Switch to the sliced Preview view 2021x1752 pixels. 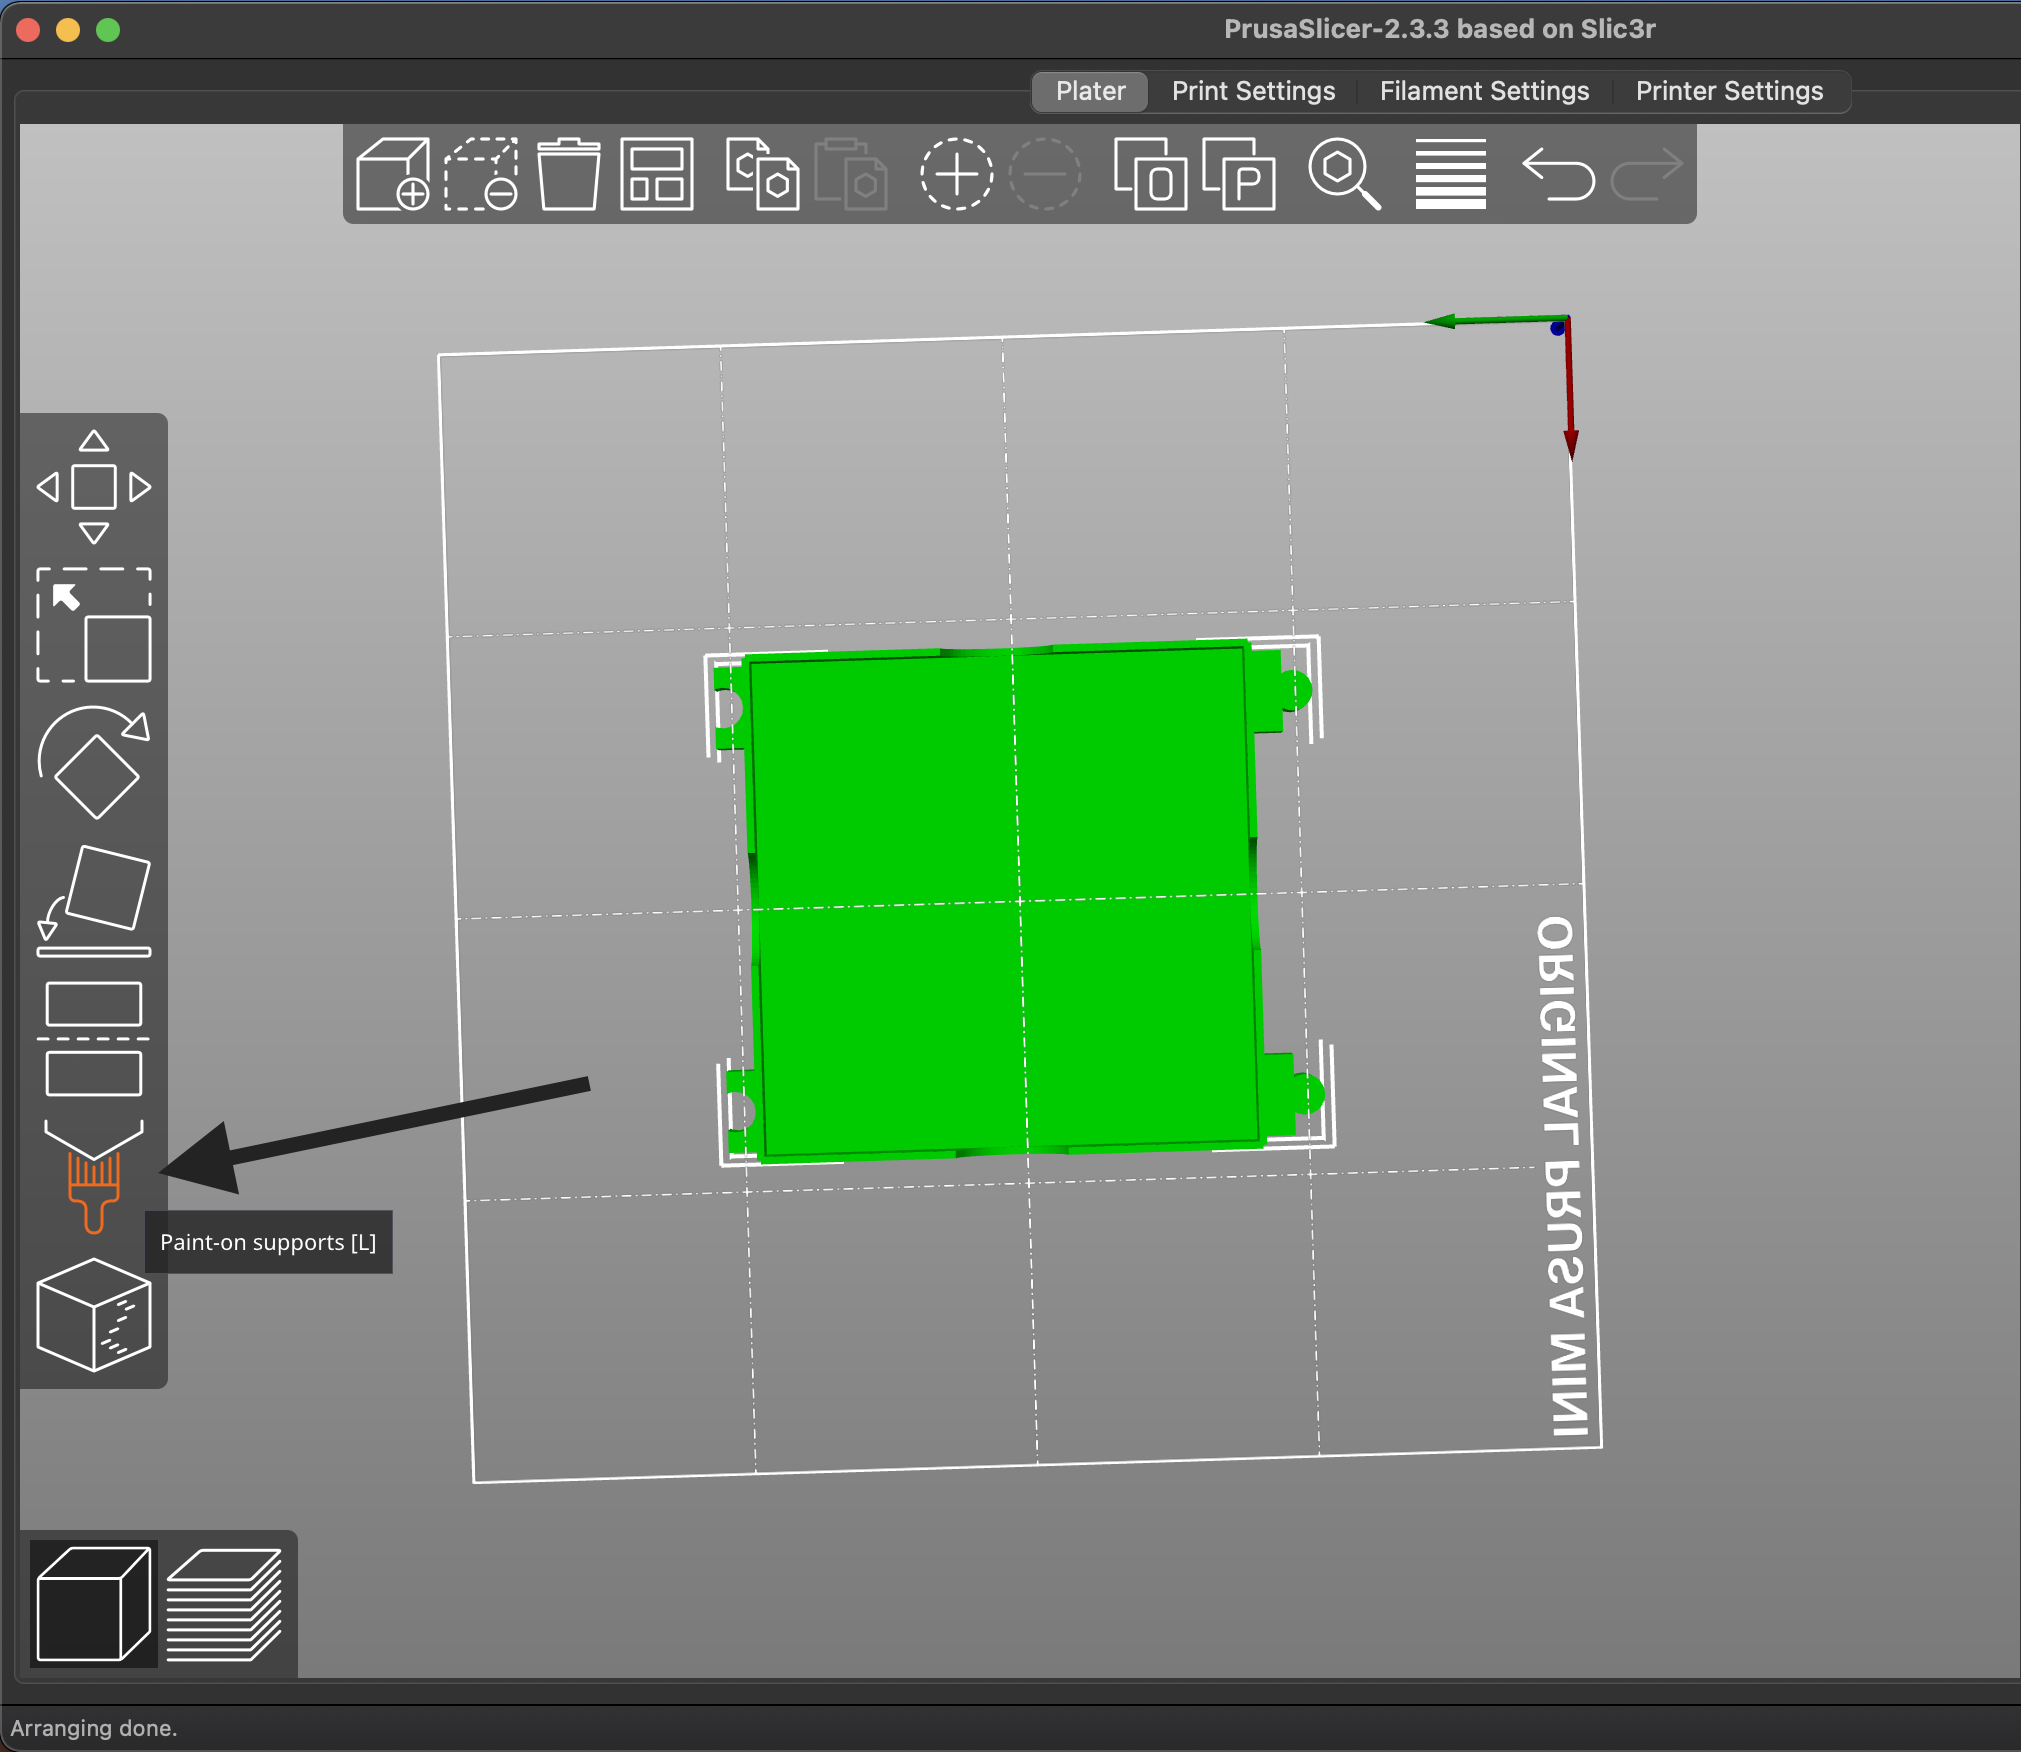(x=225, y=1605)
